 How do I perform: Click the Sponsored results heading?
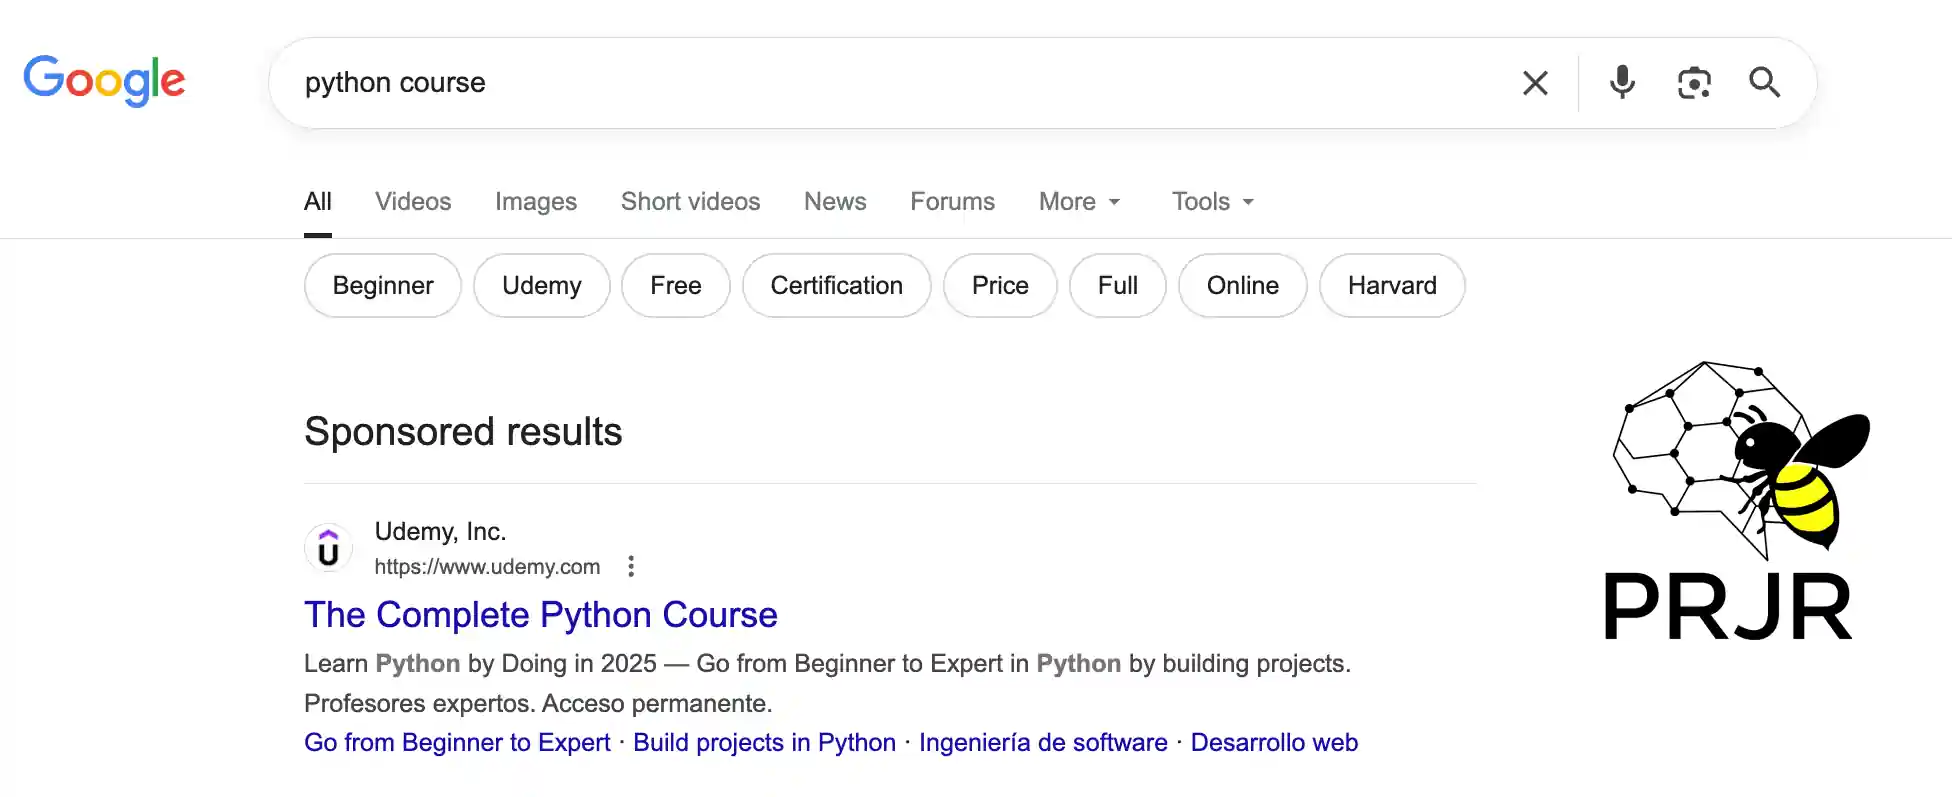pyautogui.click(x=463, y=432)
